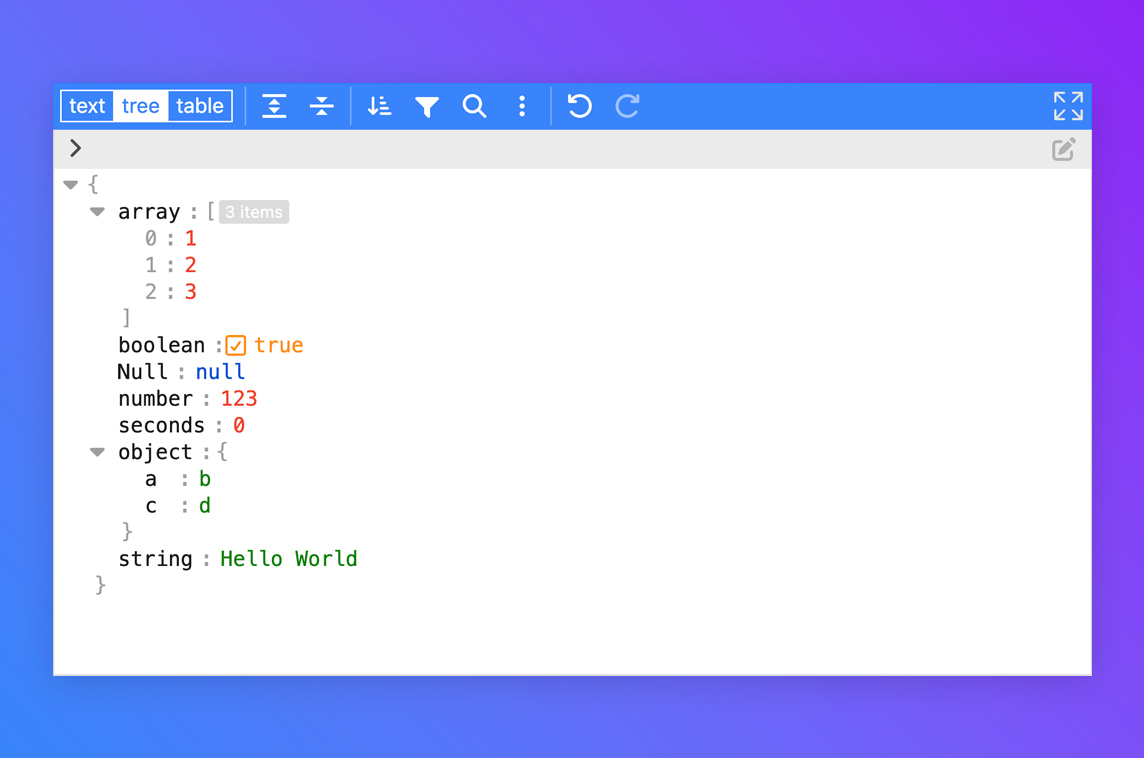Click the edit path pencil icon

pos(1064,150)
